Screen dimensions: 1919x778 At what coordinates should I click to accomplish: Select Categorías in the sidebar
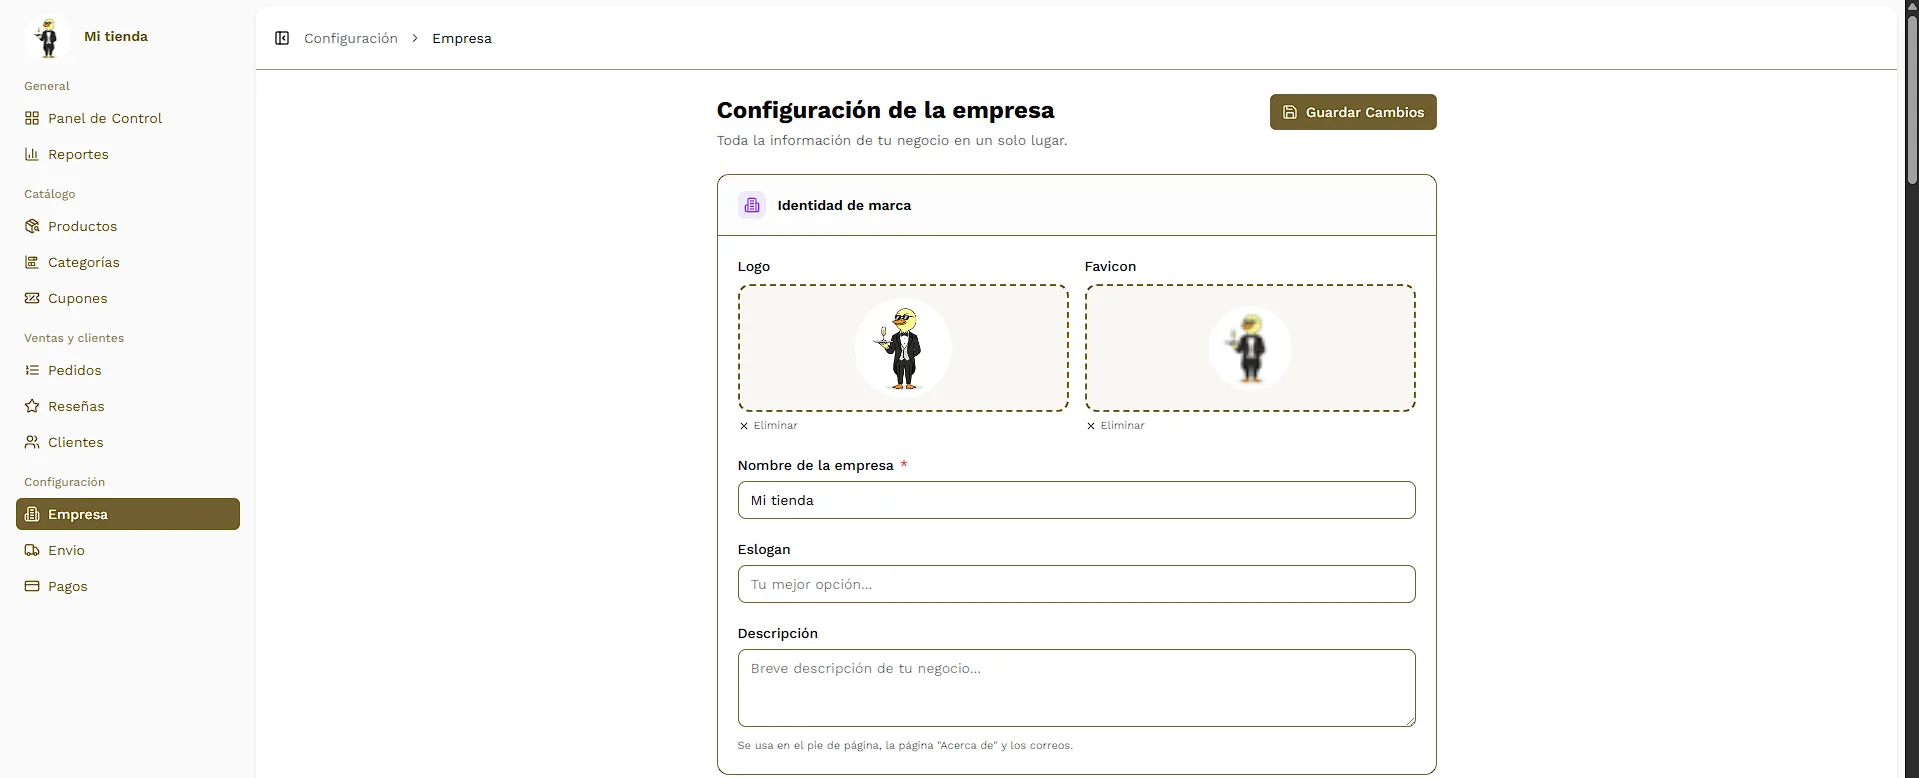coord(128,262)
